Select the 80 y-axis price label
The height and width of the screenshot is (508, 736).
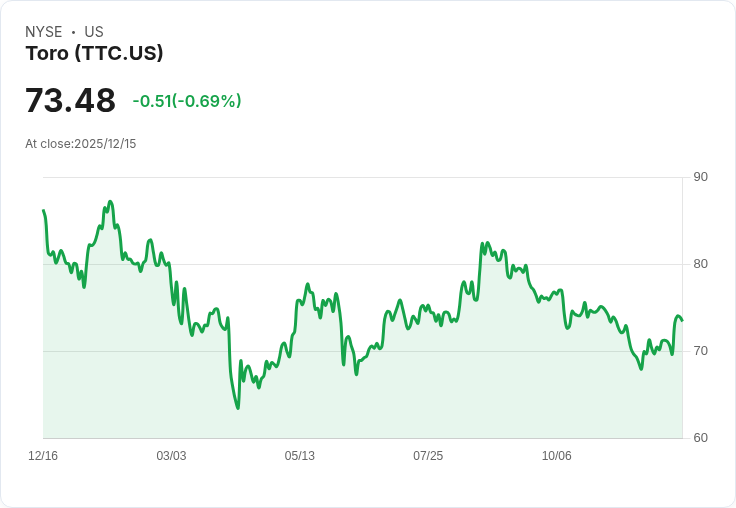[x=700, y=264]
